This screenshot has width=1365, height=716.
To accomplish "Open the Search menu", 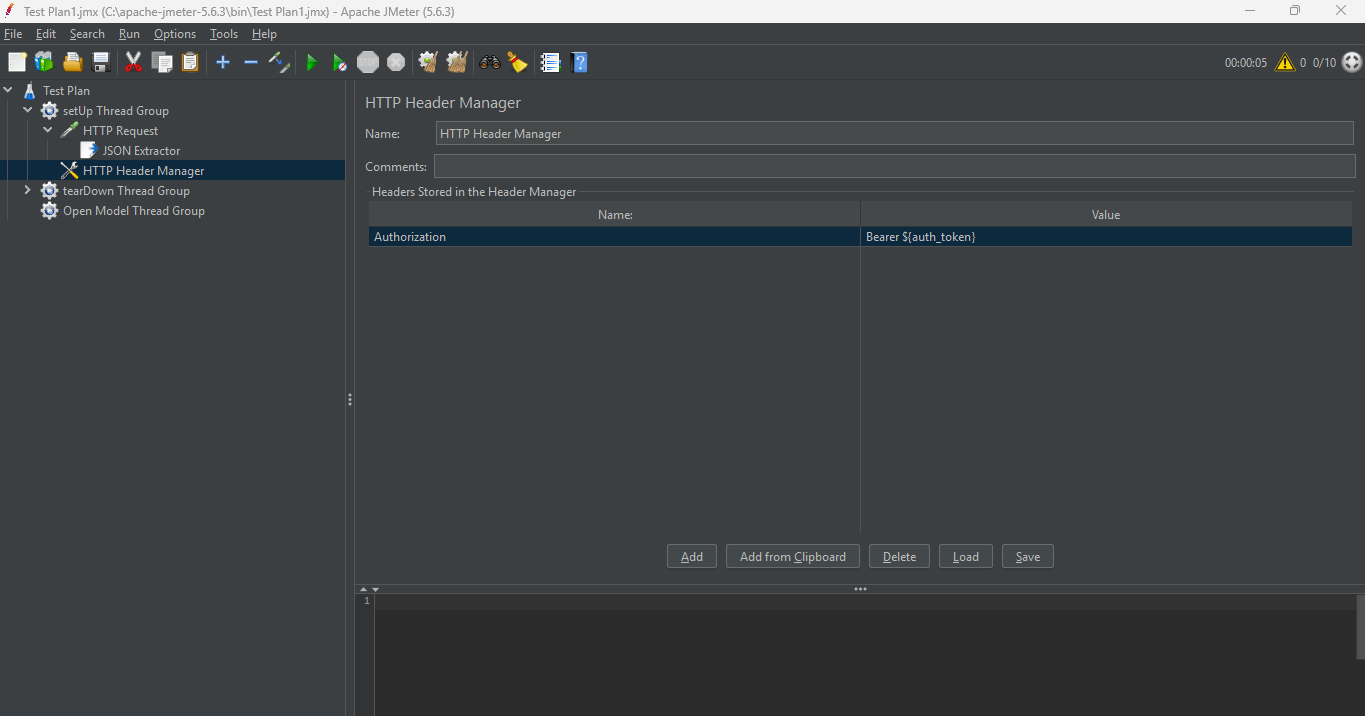I will 87,33.
